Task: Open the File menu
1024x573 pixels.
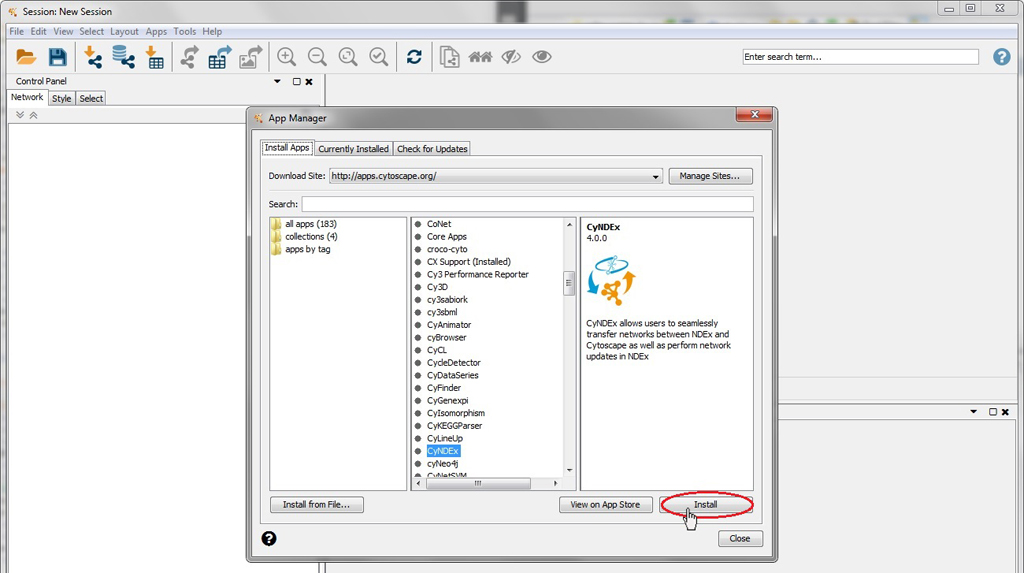Action: pyautogui.click(x=16, y=31)
